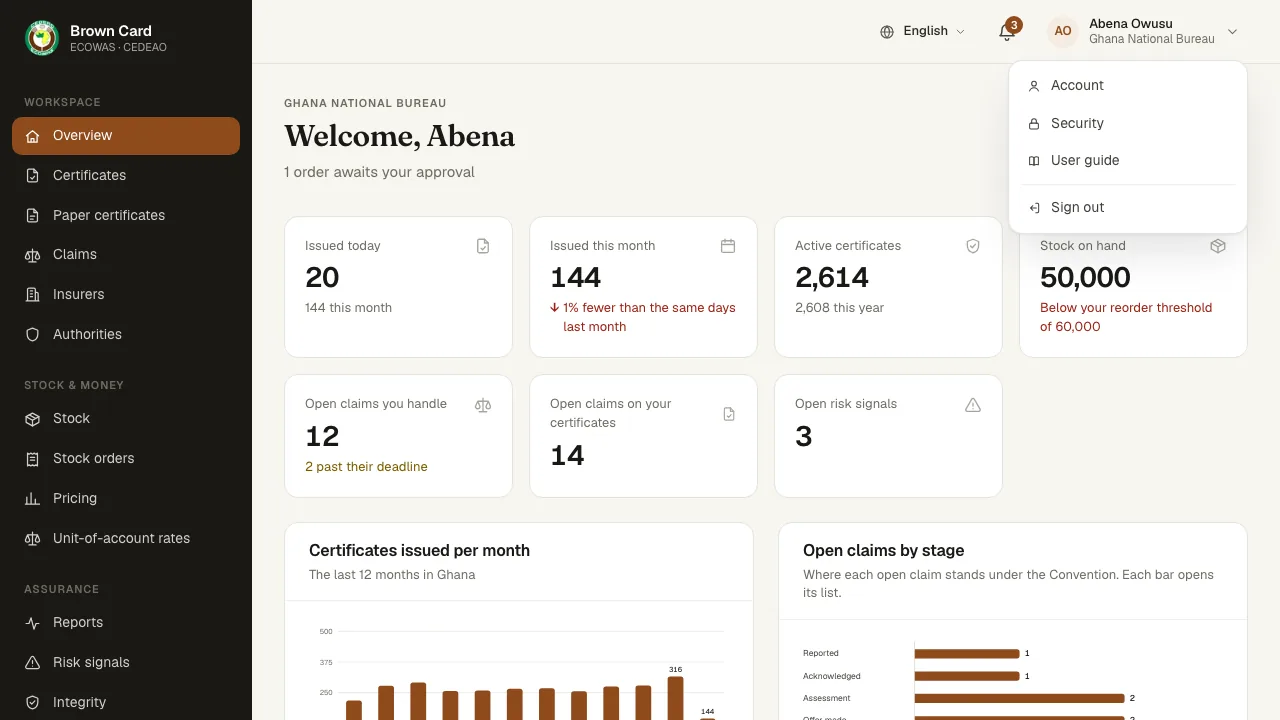Click '1 order awaits your approval' text

pos(379,172)
